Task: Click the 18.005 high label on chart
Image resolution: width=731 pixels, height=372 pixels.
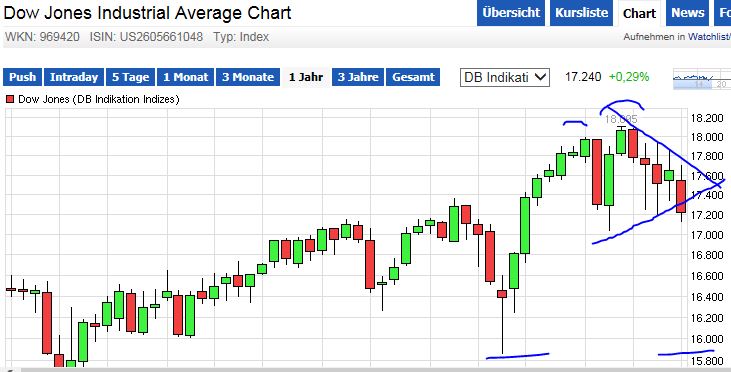Action: pyautogui.click(x=621, y=119)
